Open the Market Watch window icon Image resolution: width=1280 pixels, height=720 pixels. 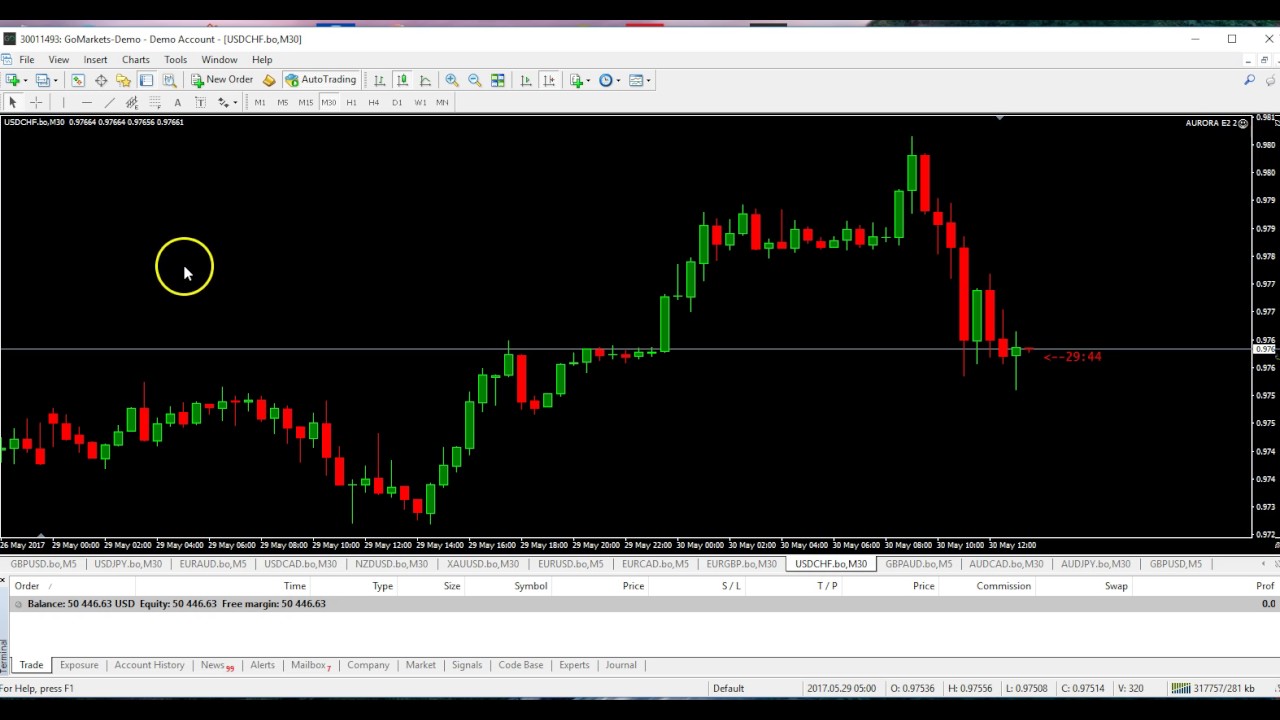click(x=78, y=80)
